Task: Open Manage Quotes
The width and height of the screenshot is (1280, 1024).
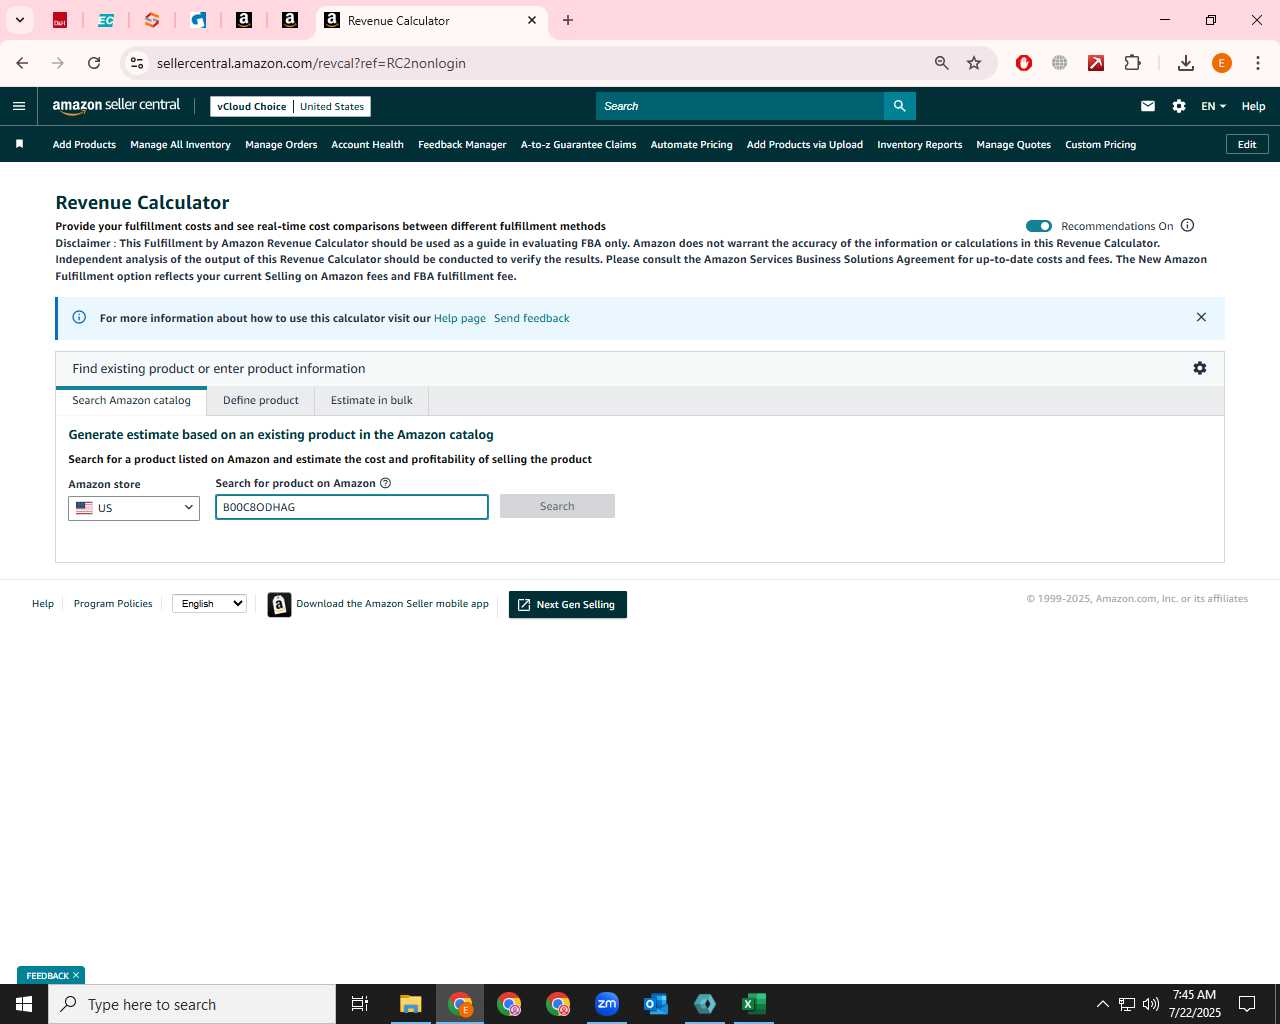Action: [1013, 144]
